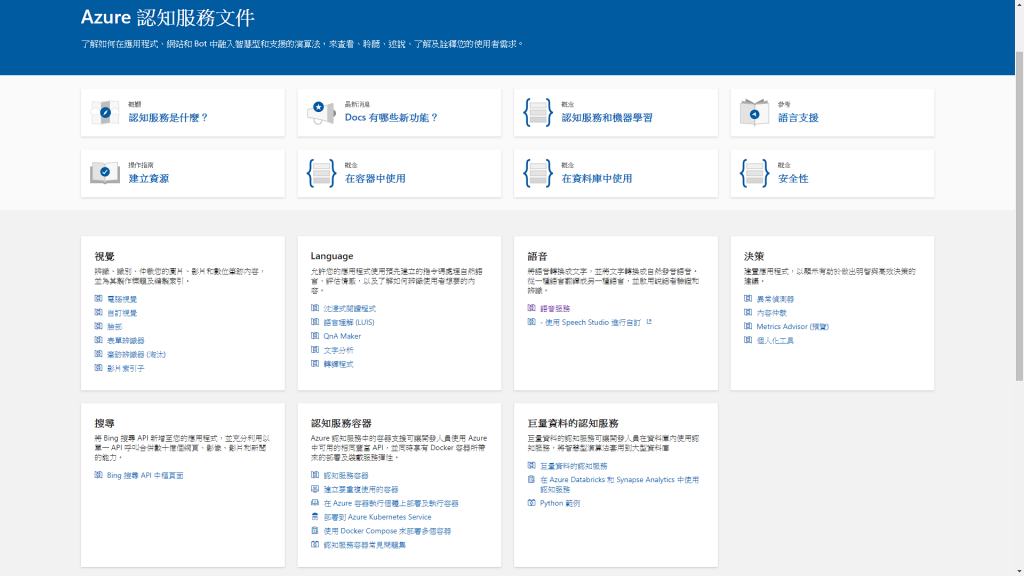Screen dimensions: 1024x576
Task: Open the 電腦視覺 link
Action: (122, 299)
